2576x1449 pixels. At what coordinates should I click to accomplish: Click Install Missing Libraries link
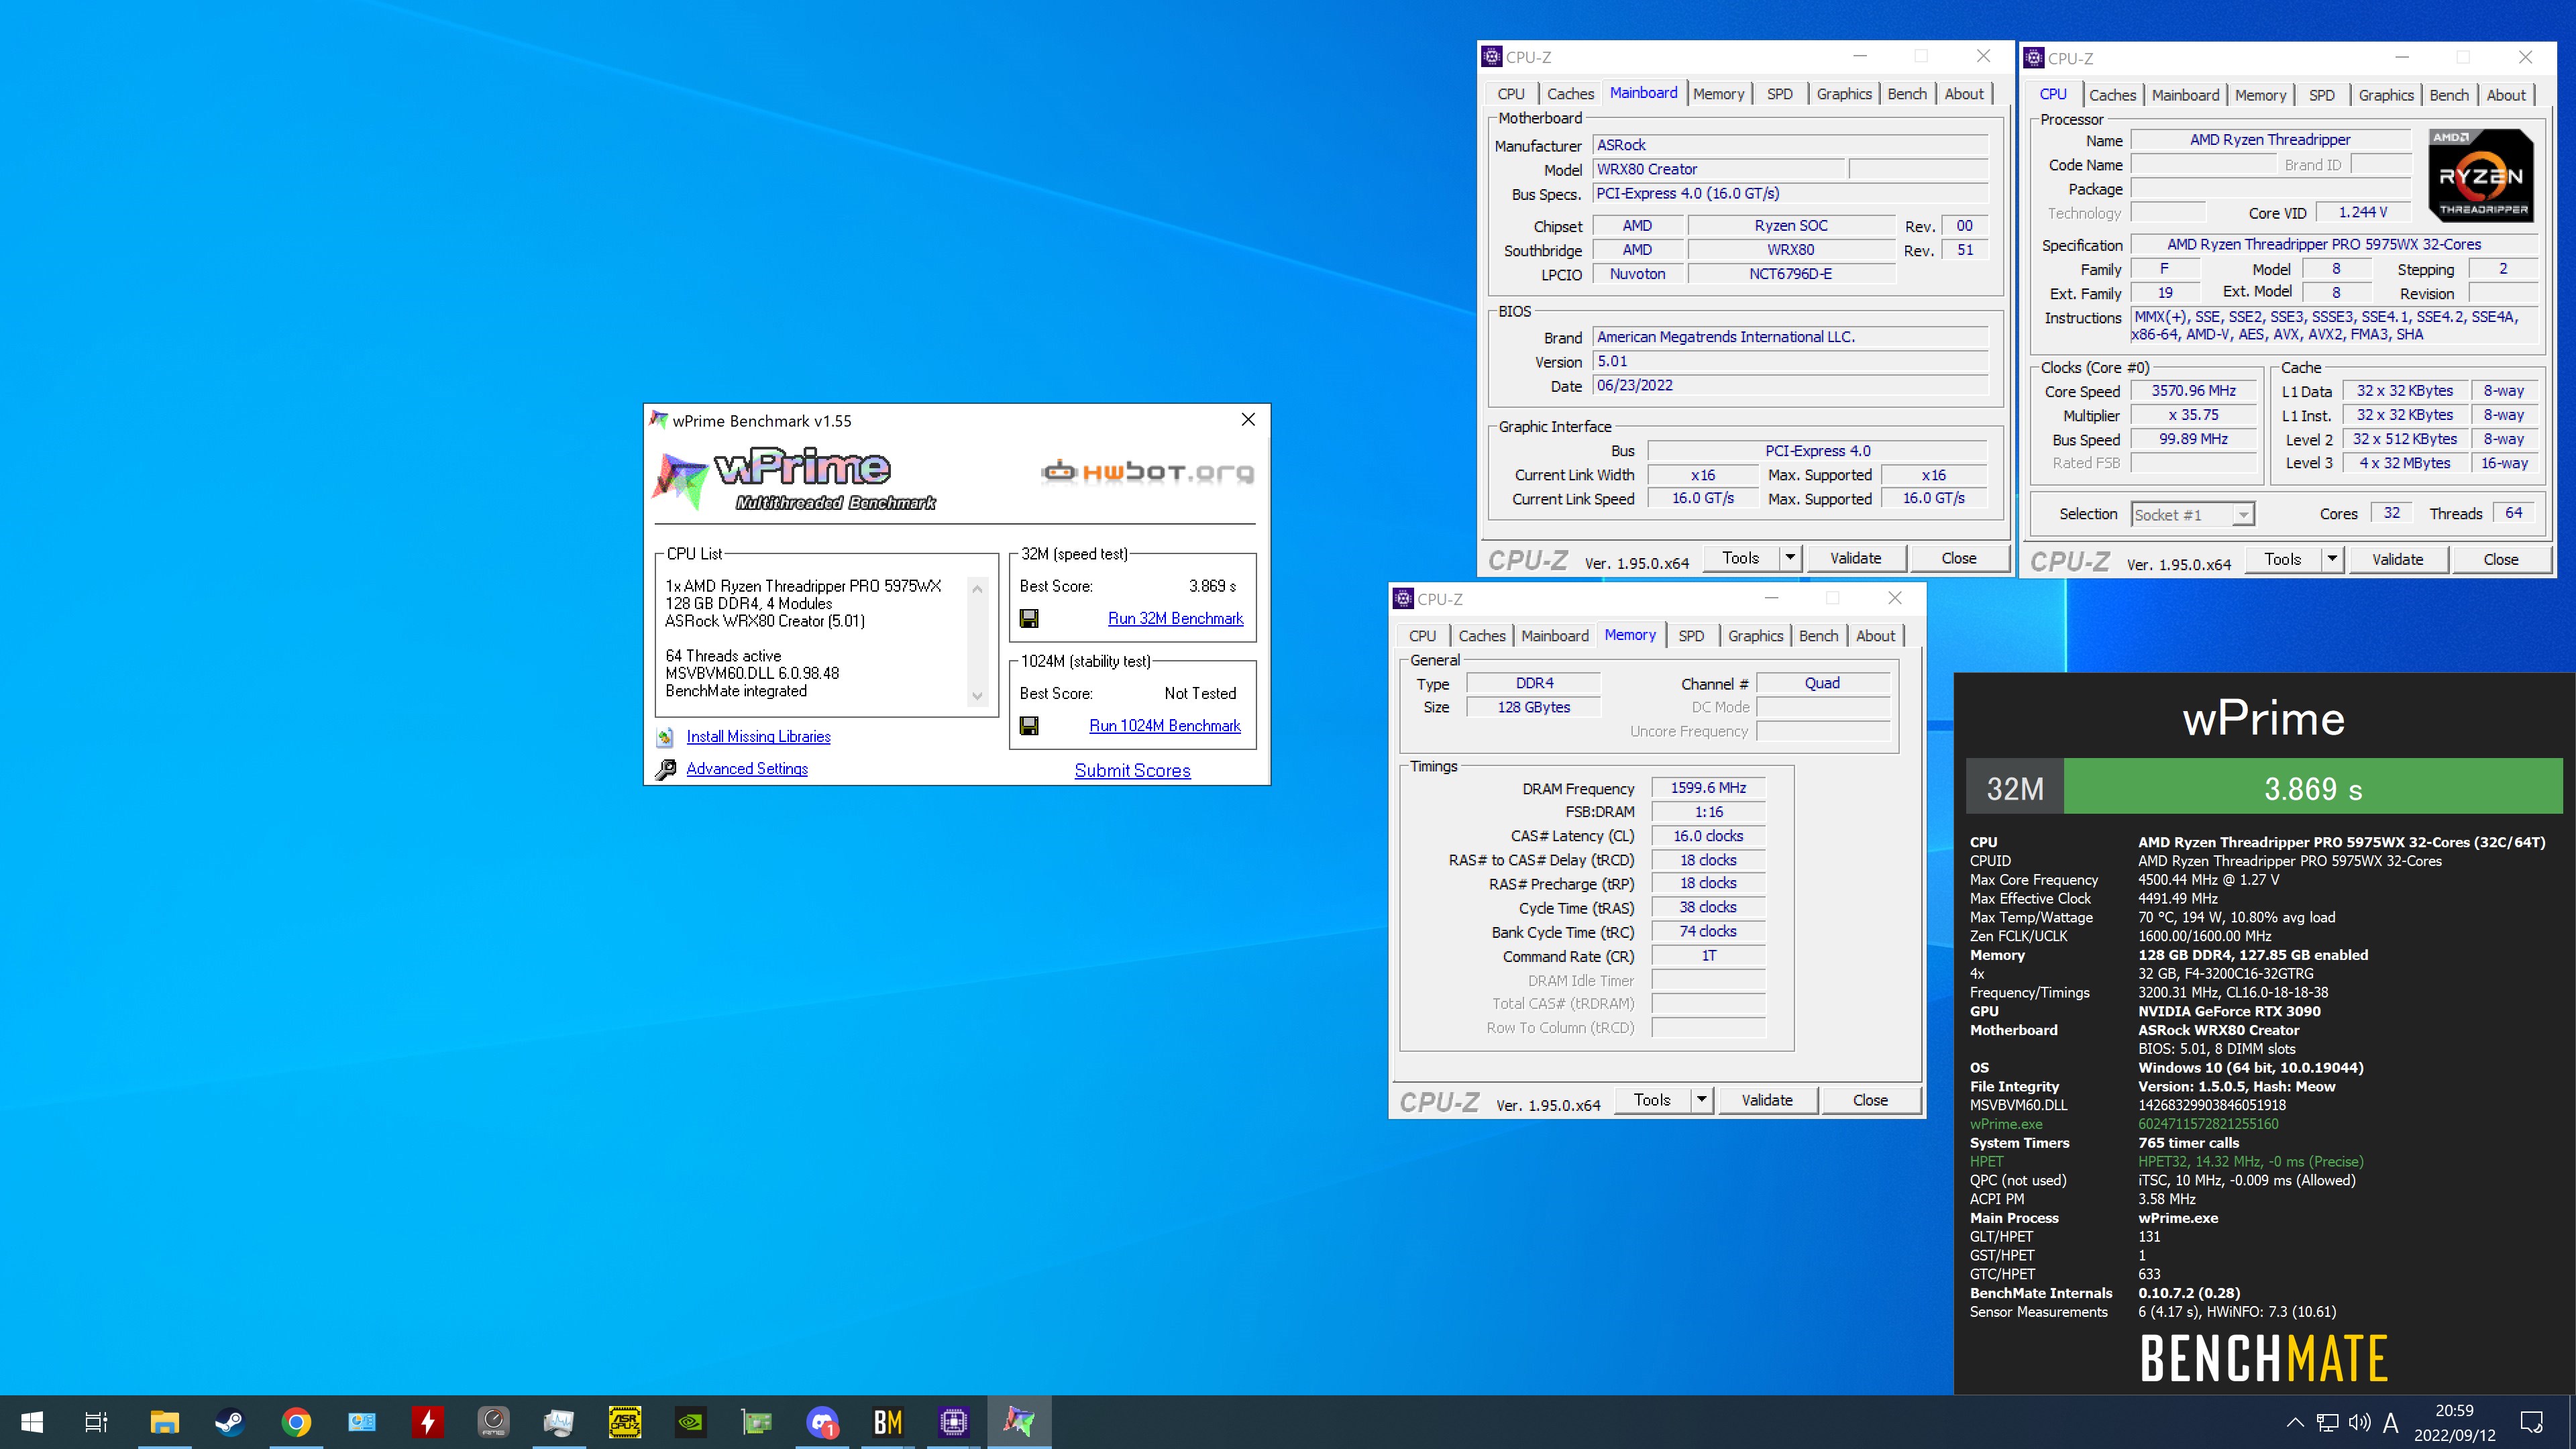coord(758,737)
